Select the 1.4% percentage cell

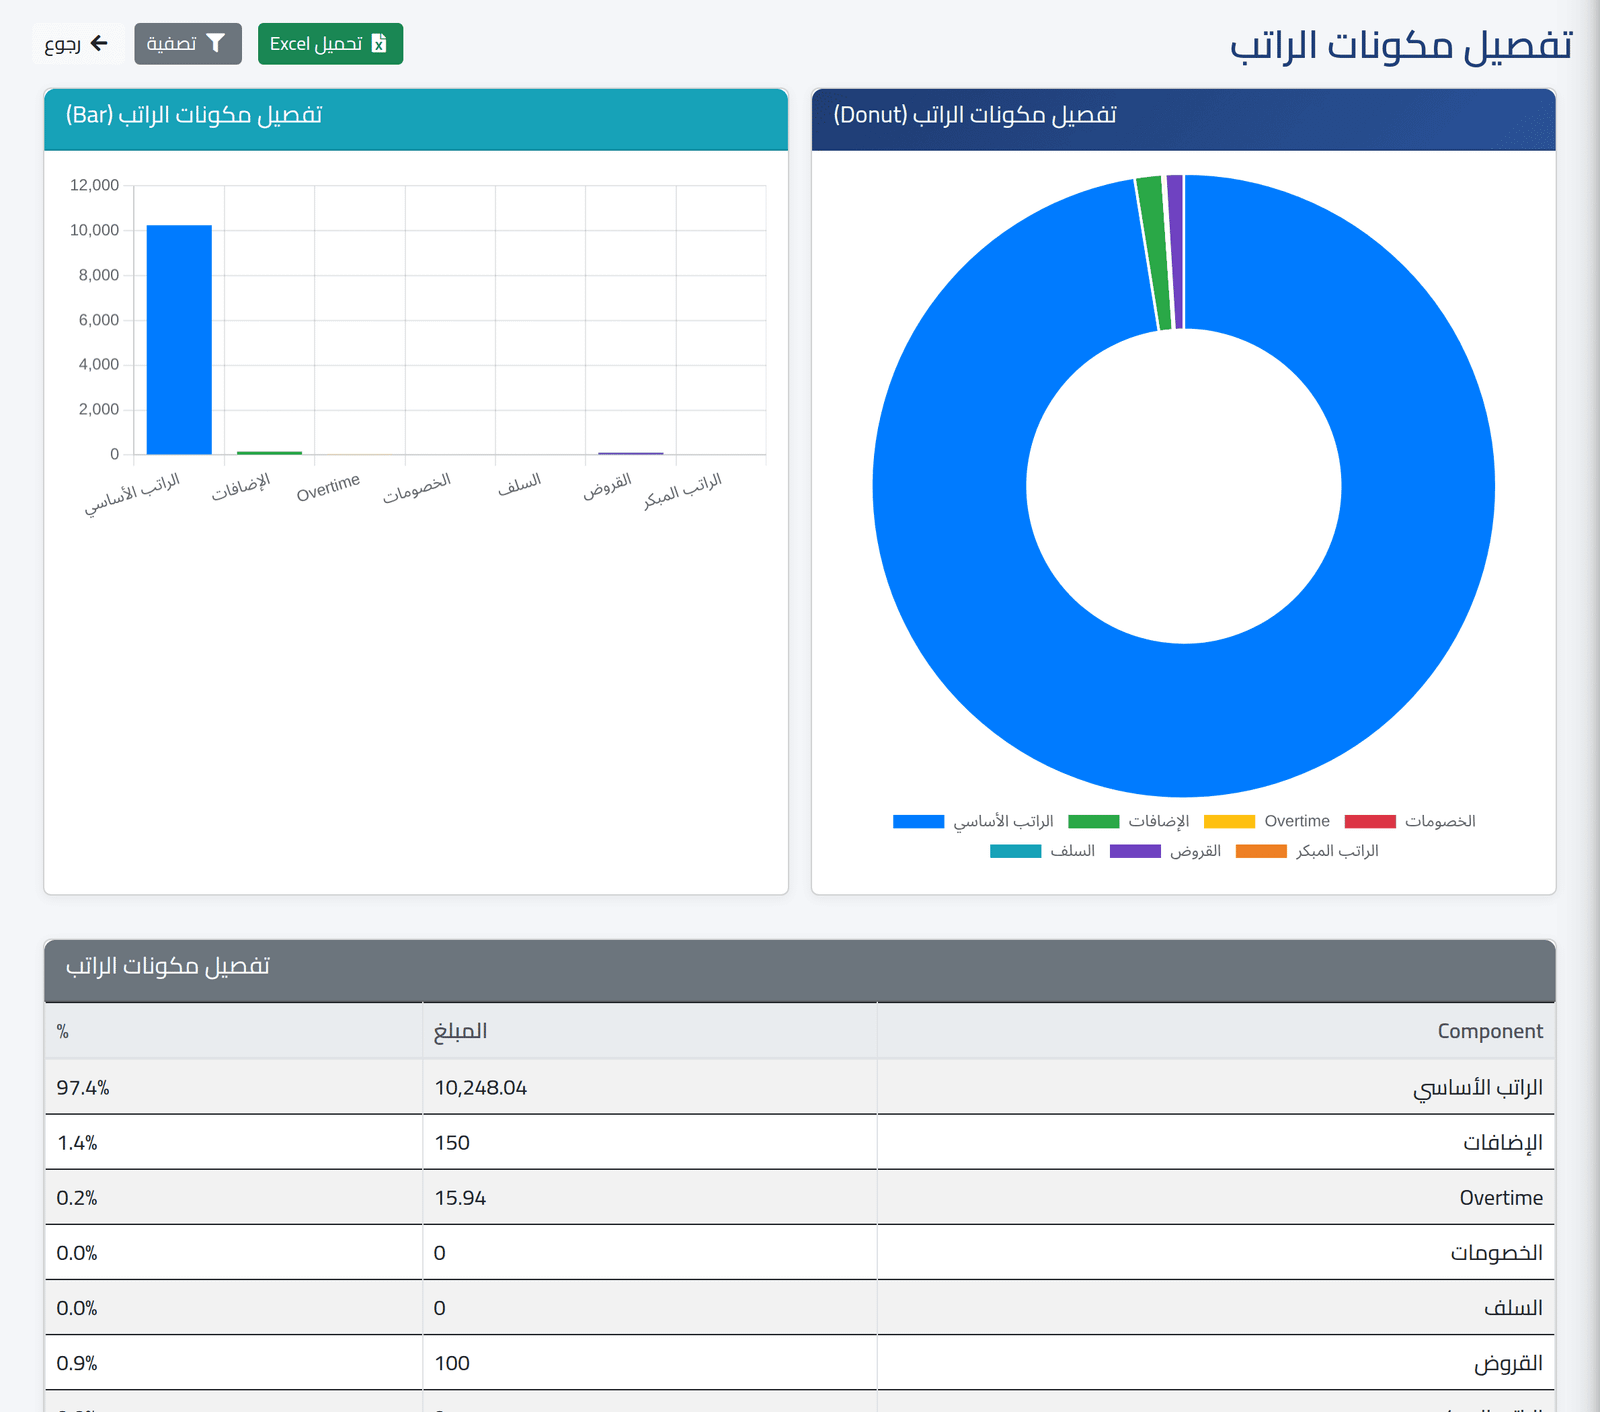point(233,1142)
